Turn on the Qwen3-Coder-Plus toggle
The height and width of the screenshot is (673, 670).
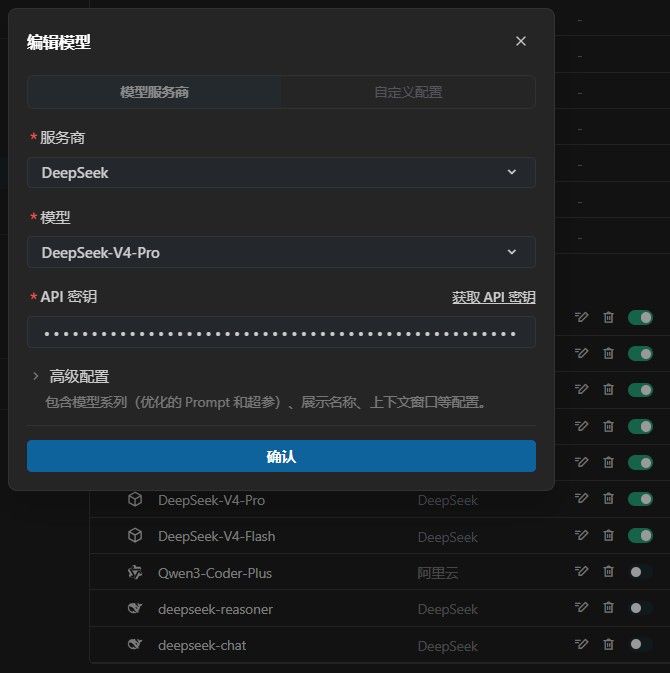pos(640,572)
